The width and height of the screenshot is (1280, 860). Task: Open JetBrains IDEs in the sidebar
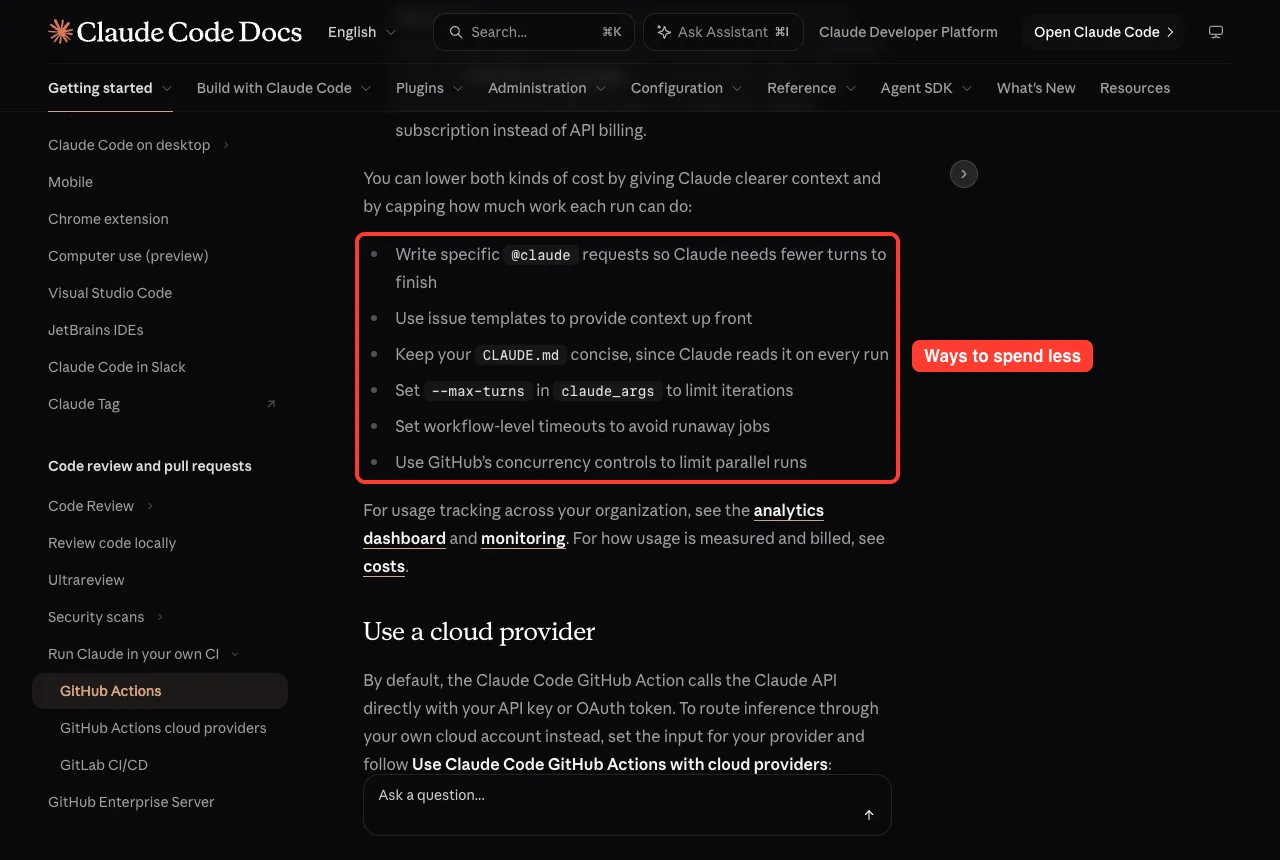tap(96, 330)
